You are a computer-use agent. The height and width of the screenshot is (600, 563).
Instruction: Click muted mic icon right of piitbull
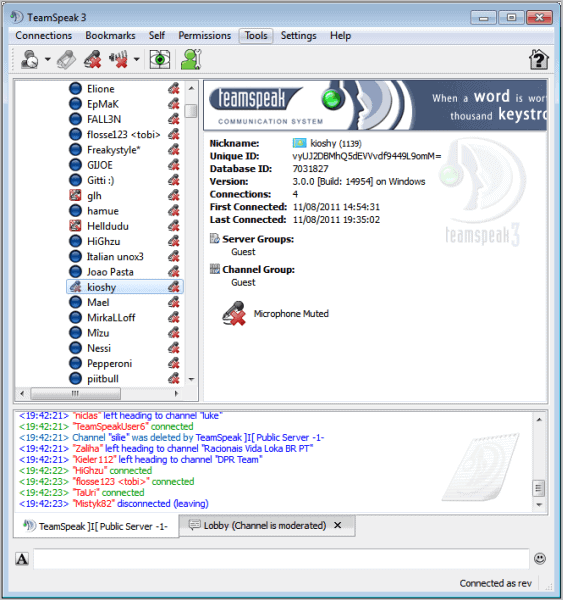174,378
